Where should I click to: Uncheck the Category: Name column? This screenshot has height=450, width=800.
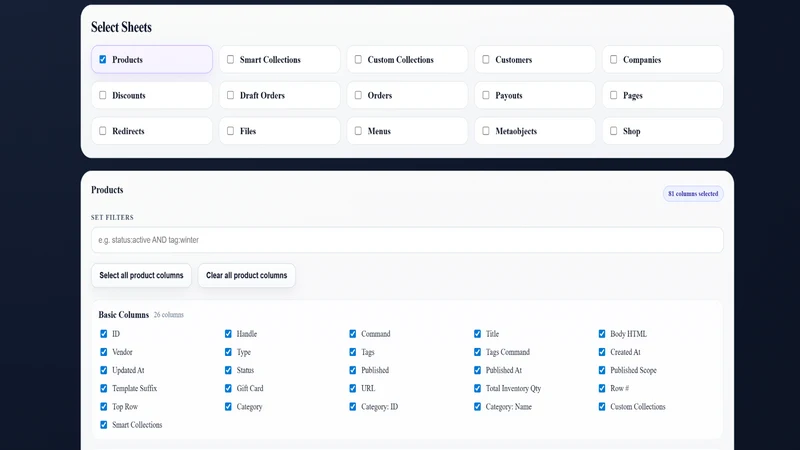pos(477,407)
